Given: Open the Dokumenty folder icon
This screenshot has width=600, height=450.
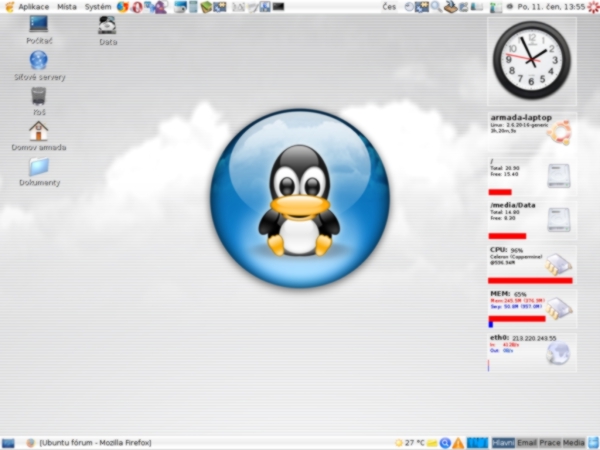Looking at the screenshot, I should click(39, 172).
